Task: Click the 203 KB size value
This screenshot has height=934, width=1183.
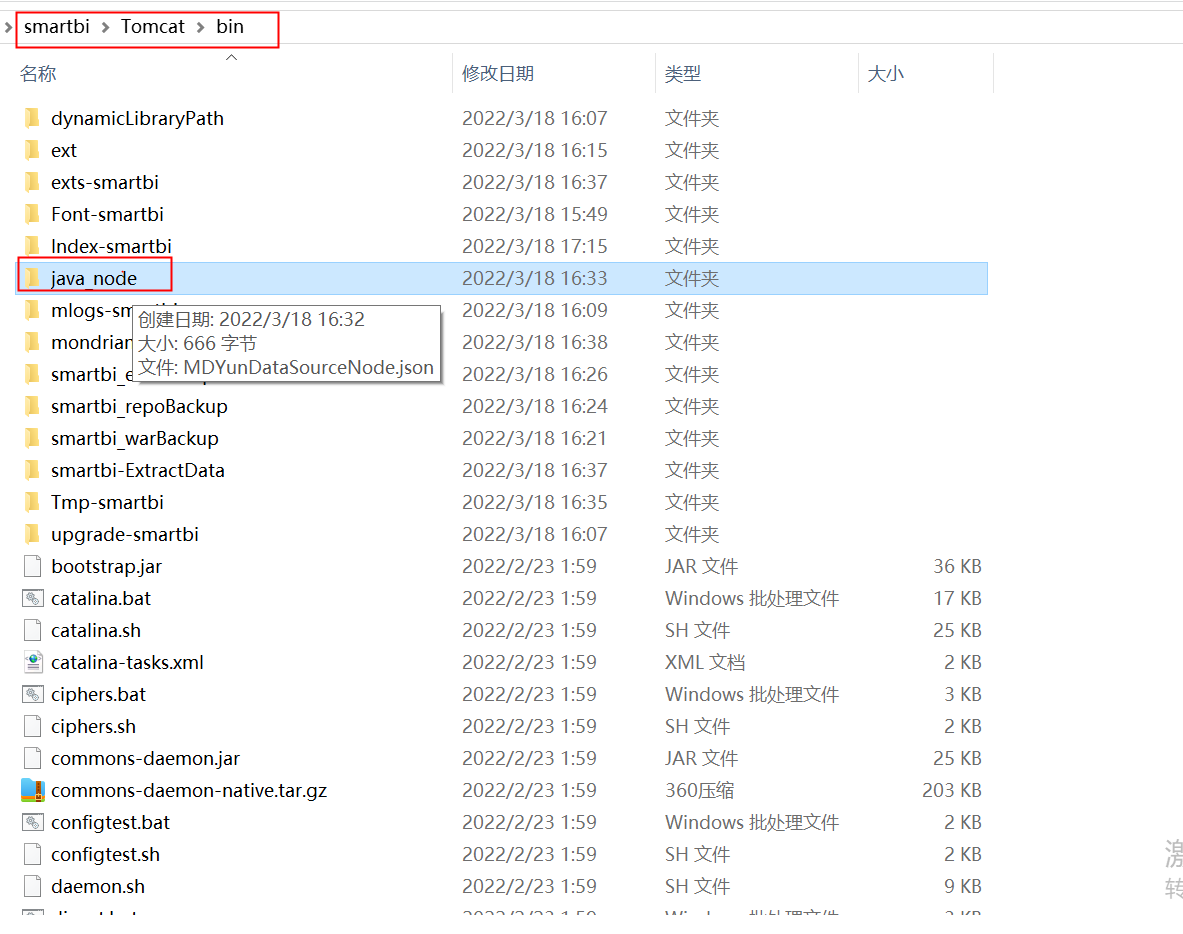Action: [951, 791]
